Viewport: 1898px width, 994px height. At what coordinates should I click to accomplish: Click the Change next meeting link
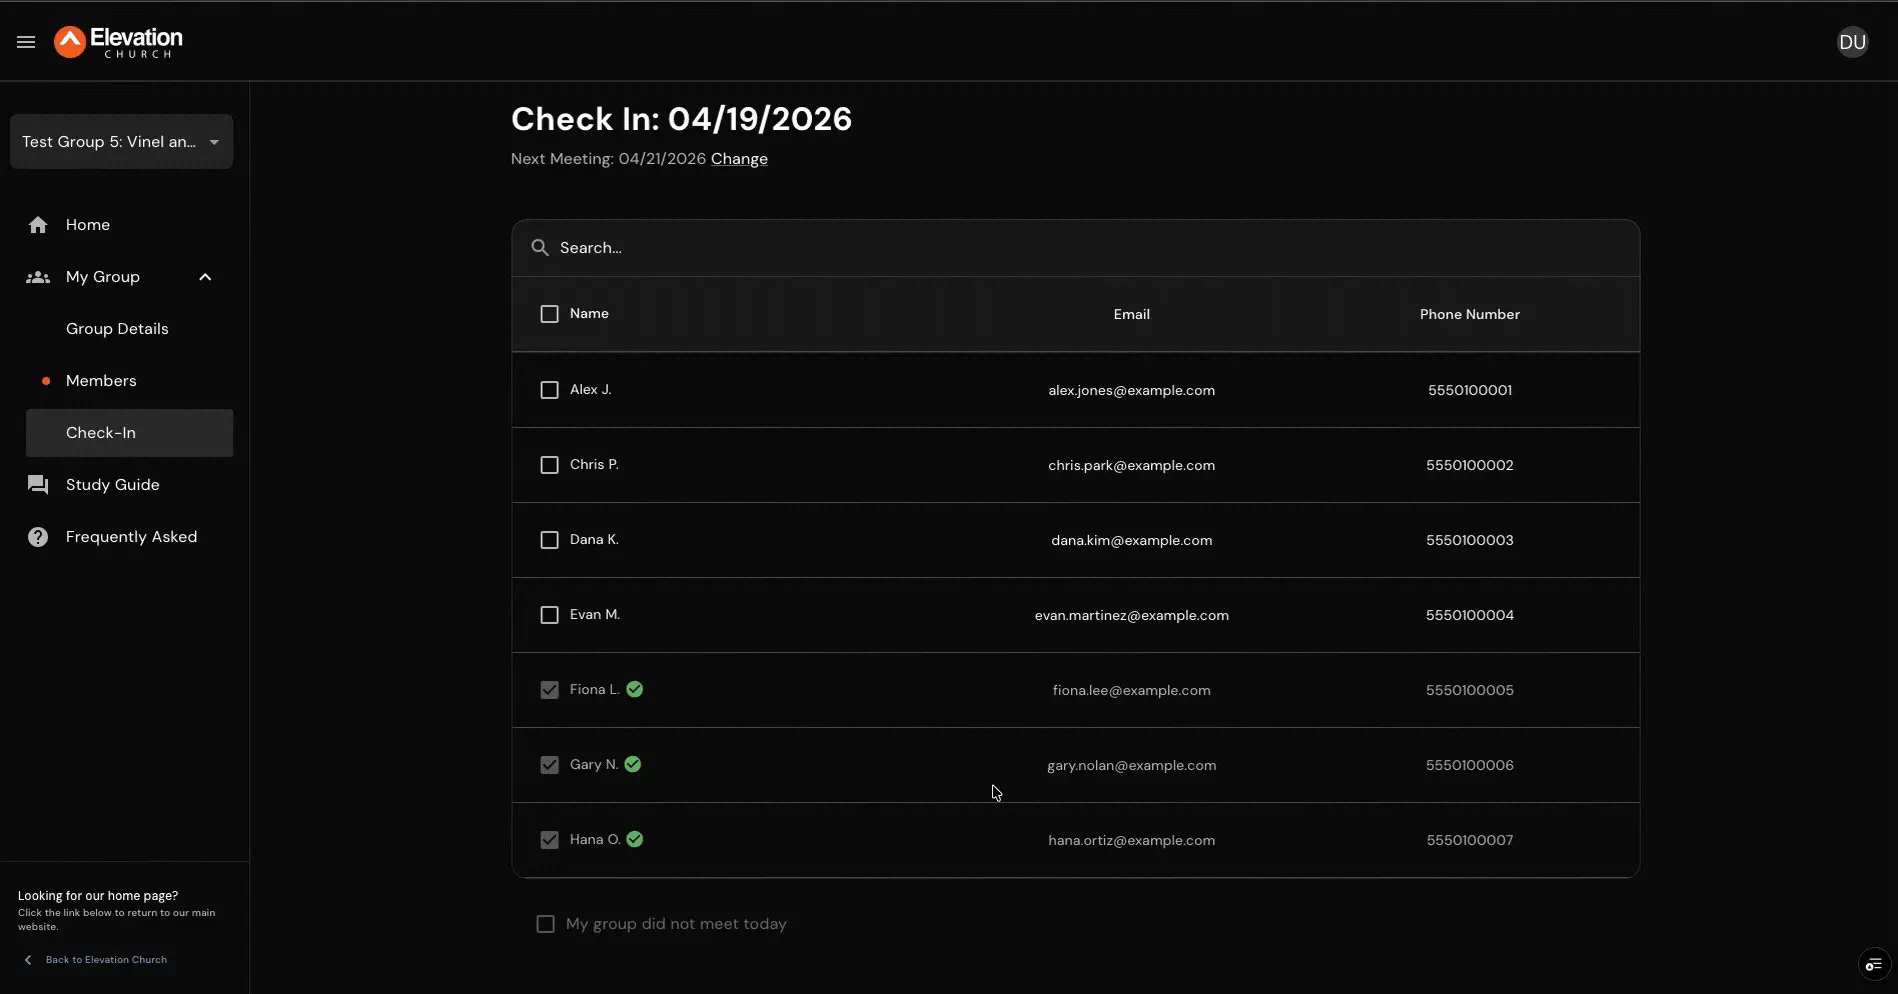[x=739, y=159]
